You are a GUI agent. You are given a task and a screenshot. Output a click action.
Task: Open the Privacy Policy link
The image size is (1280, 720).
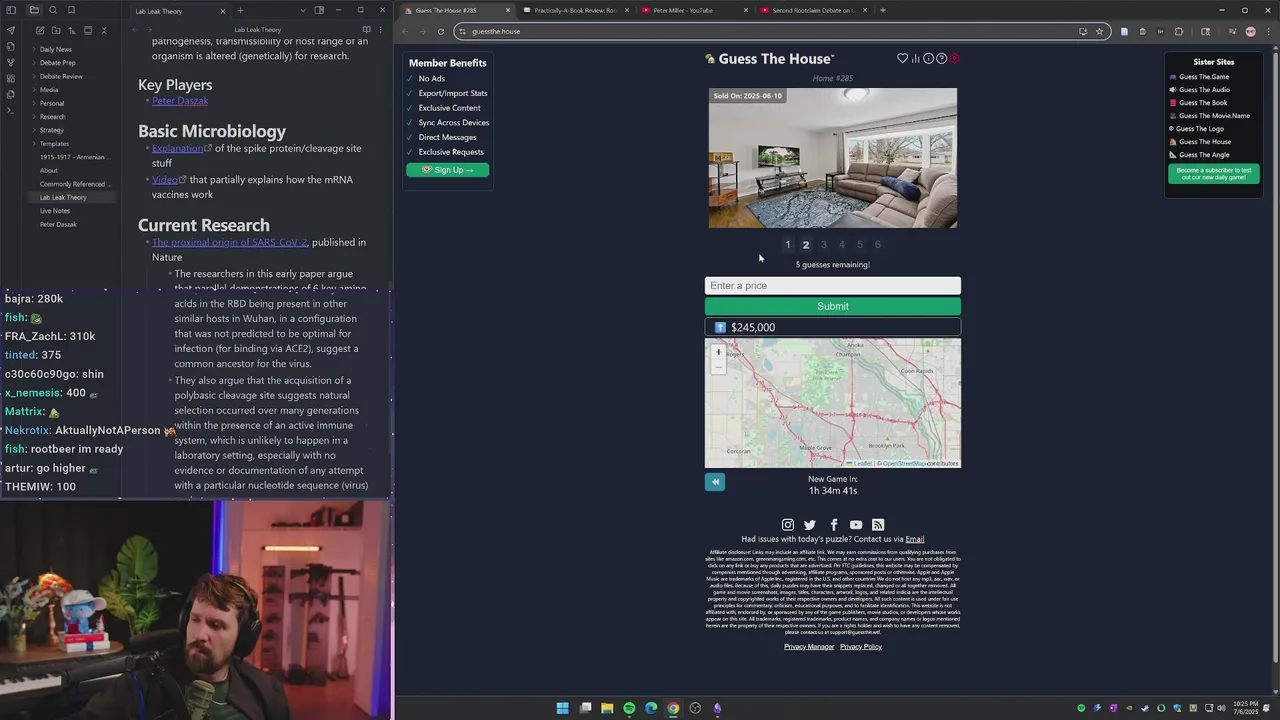pyautogui.click(x=861, y=647)
